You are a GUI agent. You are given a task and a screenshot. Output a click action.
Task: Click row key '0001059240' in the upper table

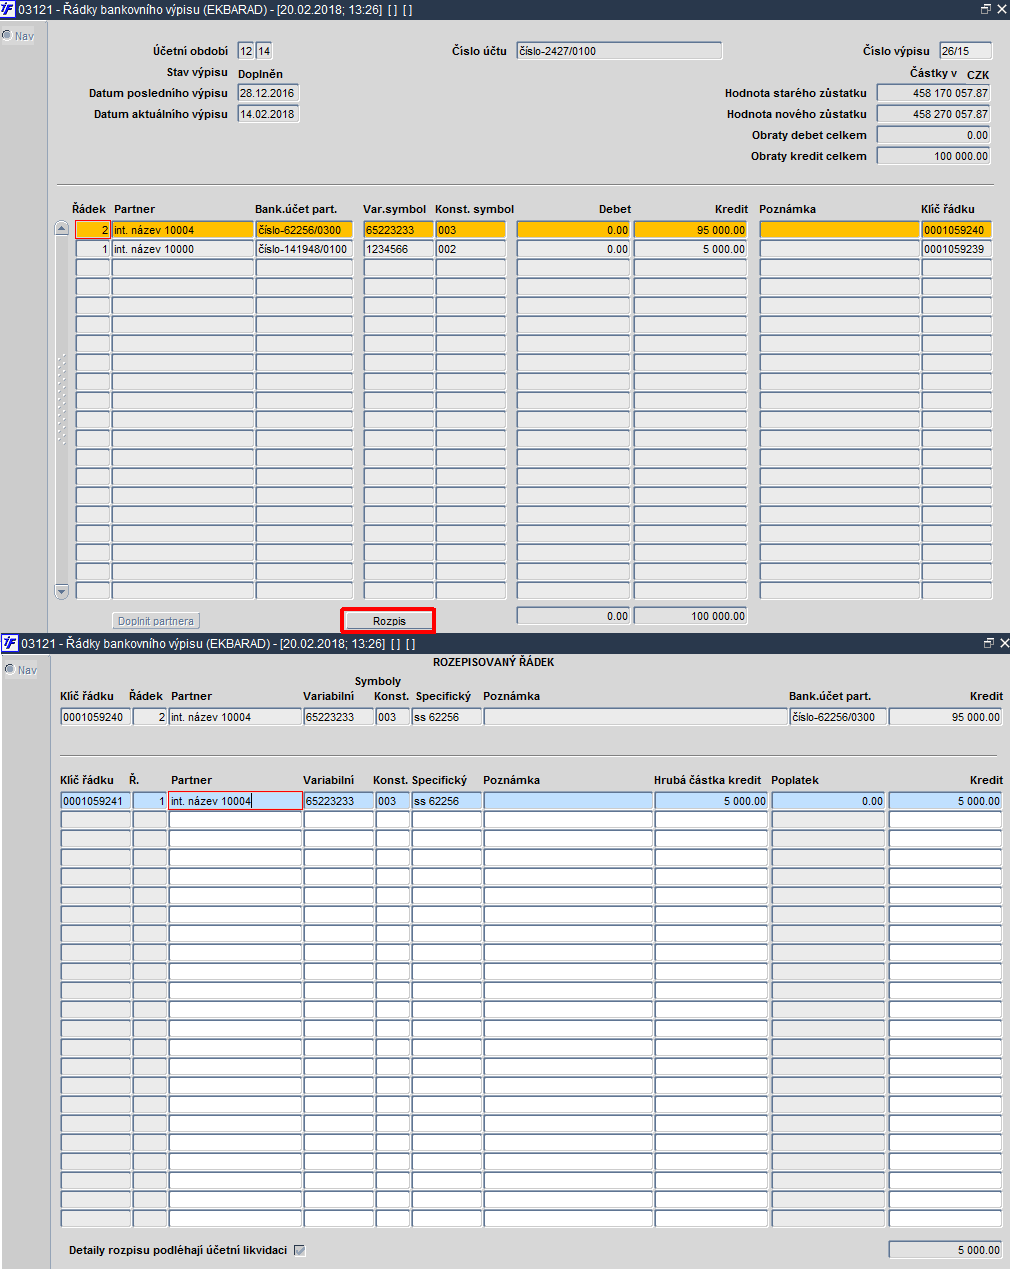pos(957,230)
